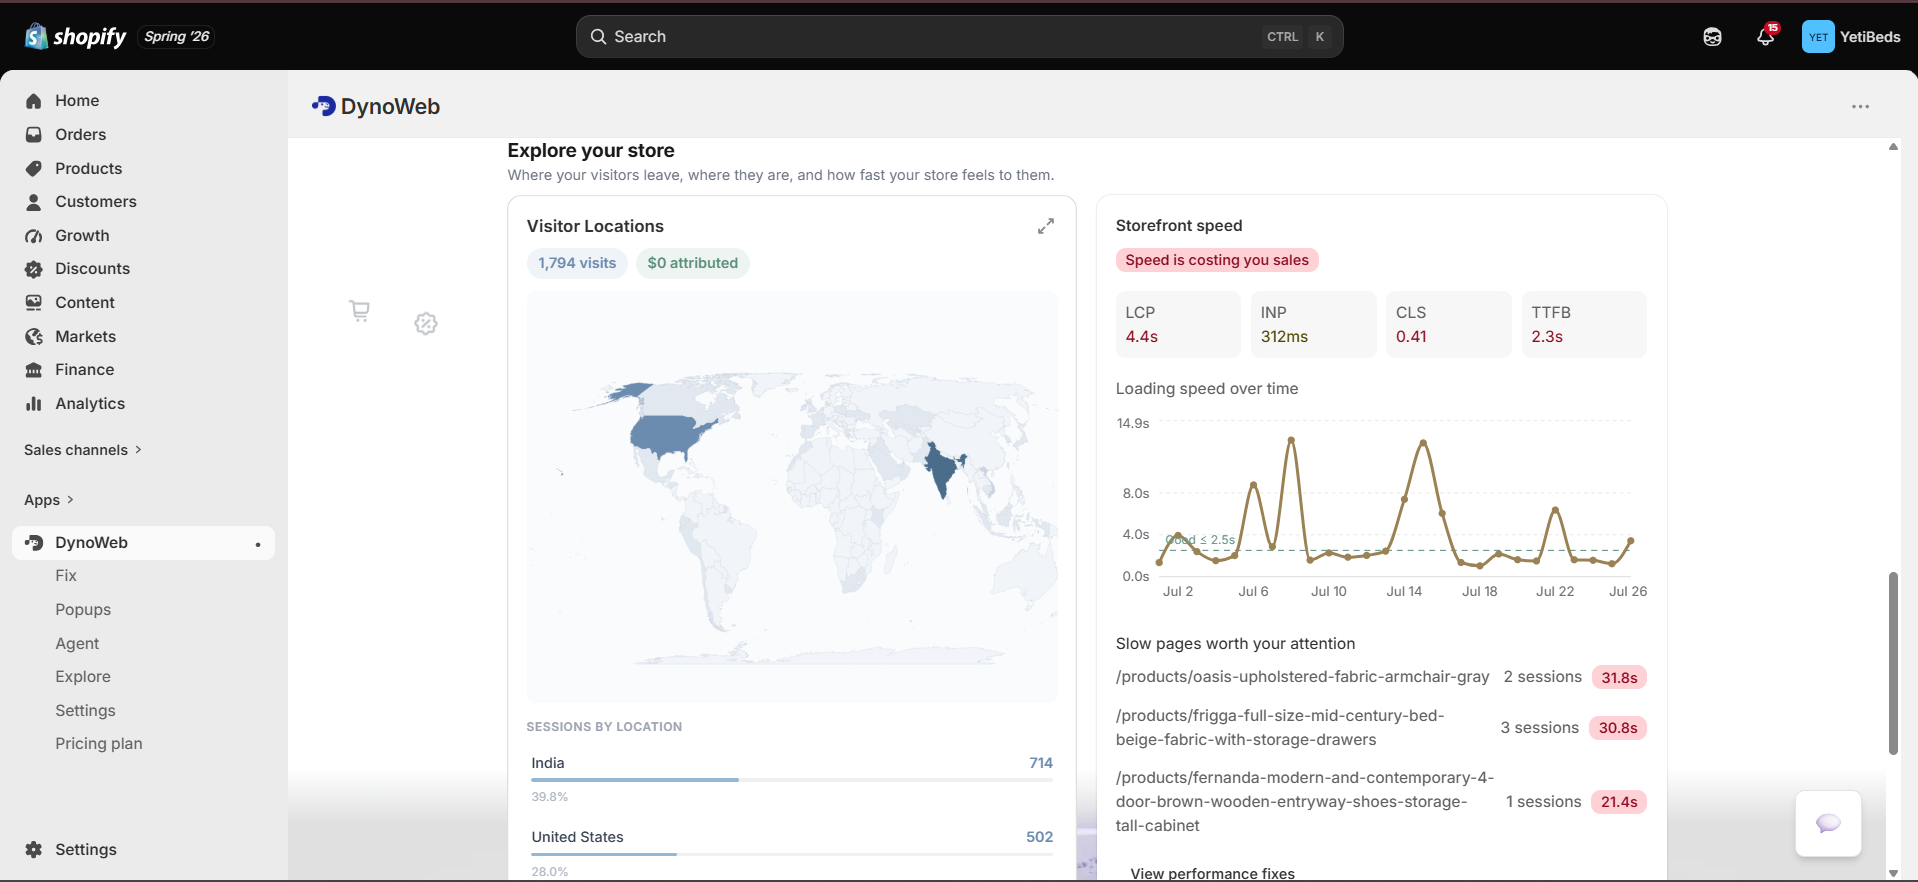Click the YetiBeds store avatar
Screen dimensions: 1918x882
pyautogui.click(x=1818, y=37)
